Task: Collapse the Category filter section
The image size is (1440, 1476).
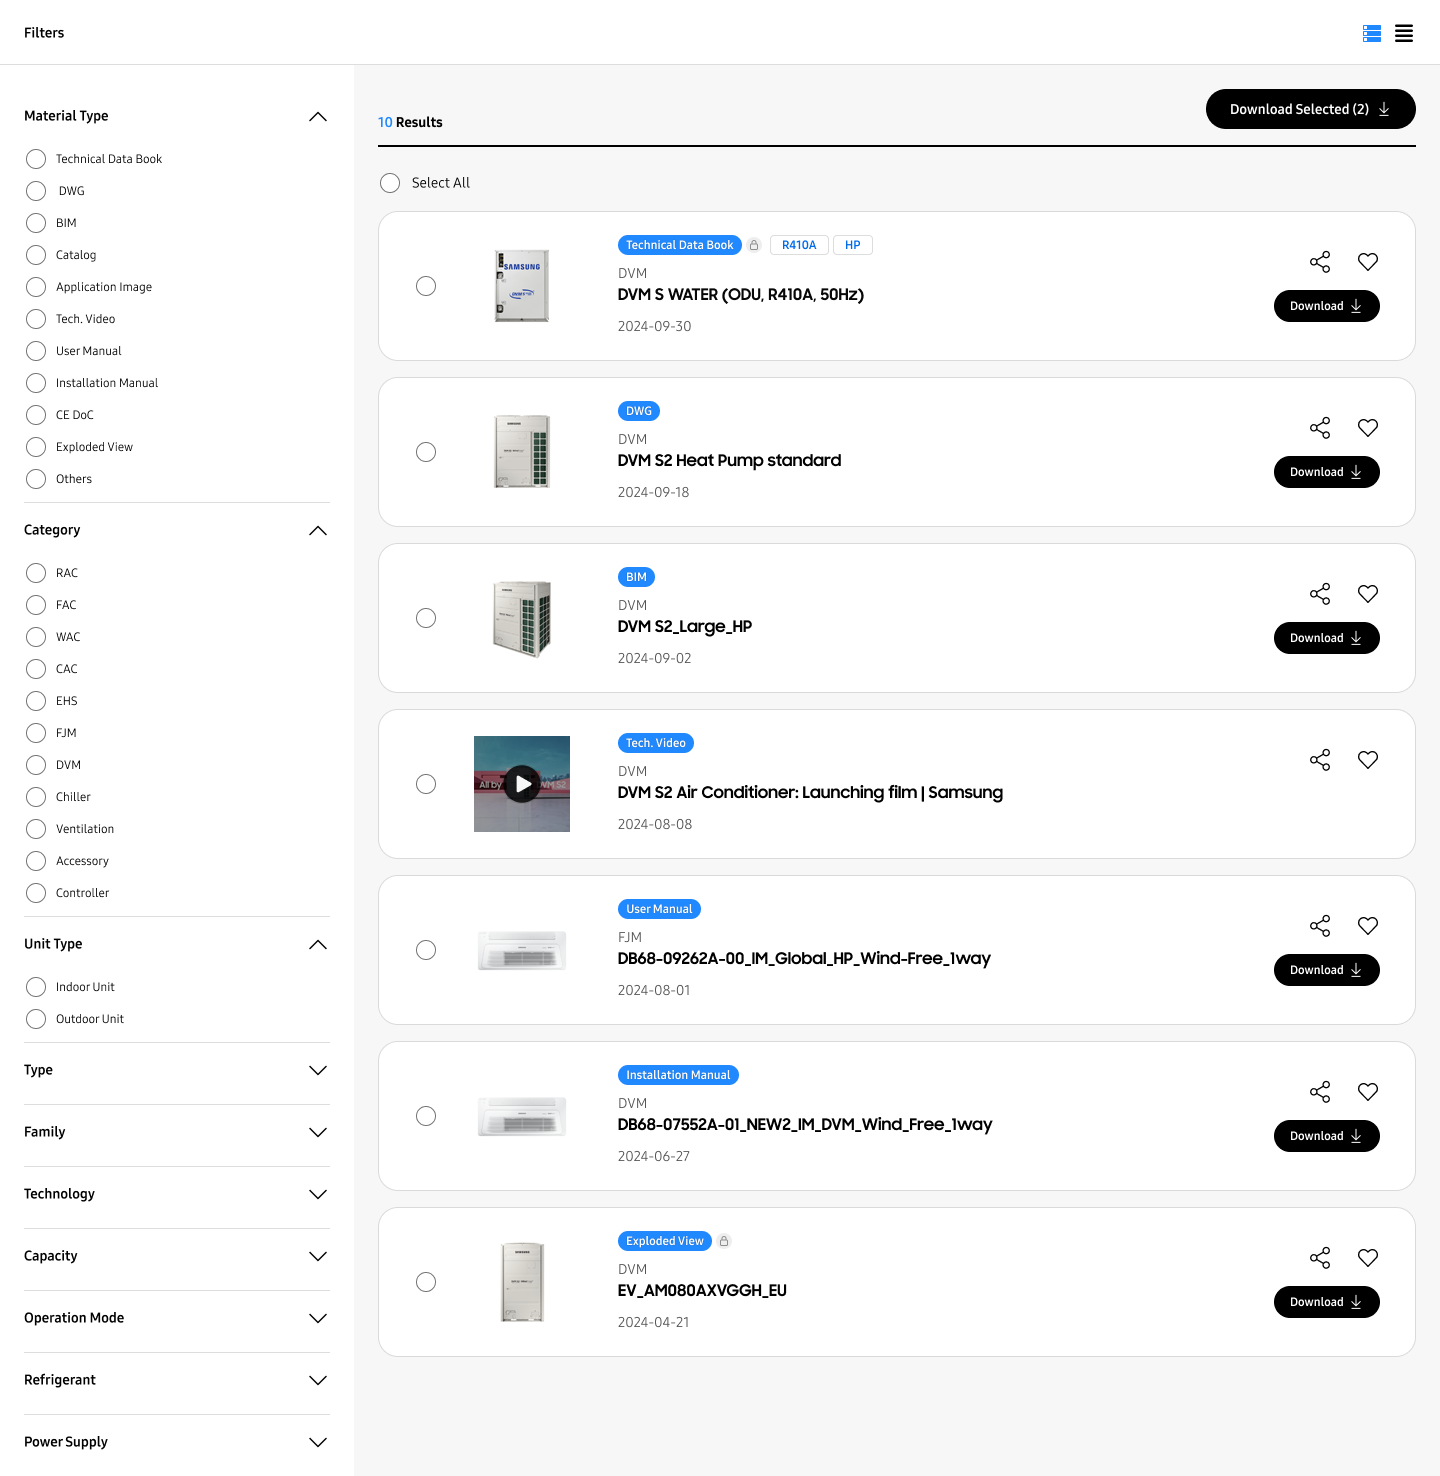Action: pyautogui.click(x=318, y=531)
